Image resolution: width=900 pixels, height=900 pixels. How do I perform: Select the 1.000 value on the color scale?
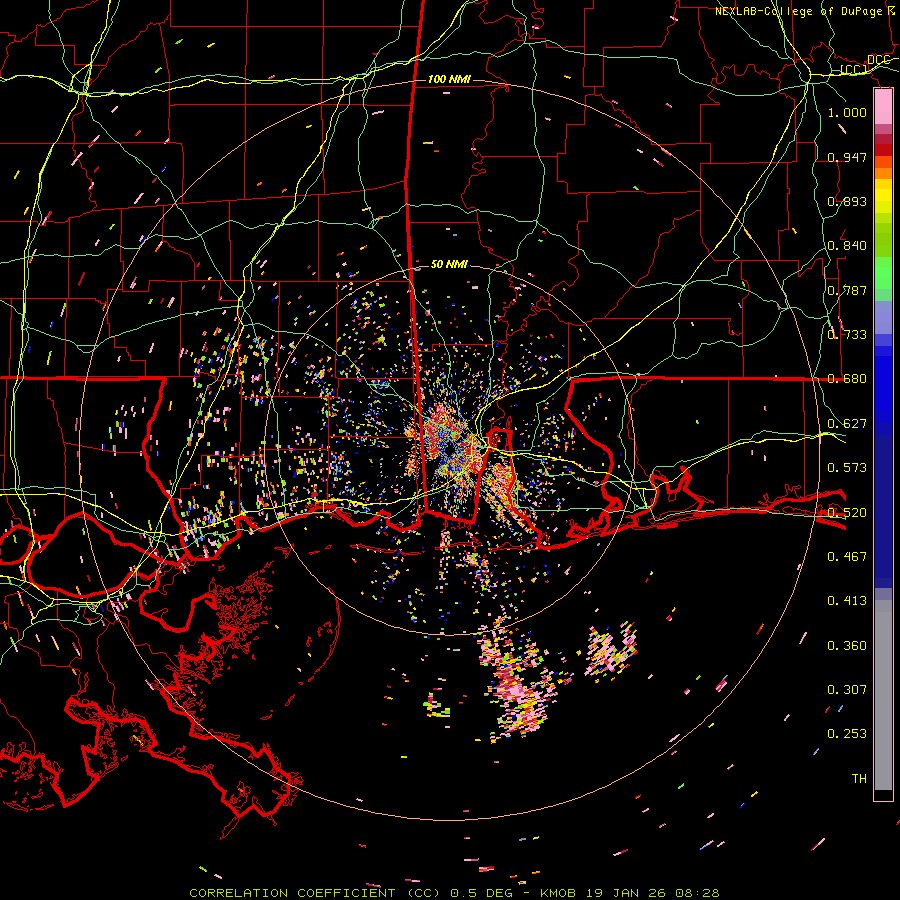pyautogui.click(x=847, y=112)
